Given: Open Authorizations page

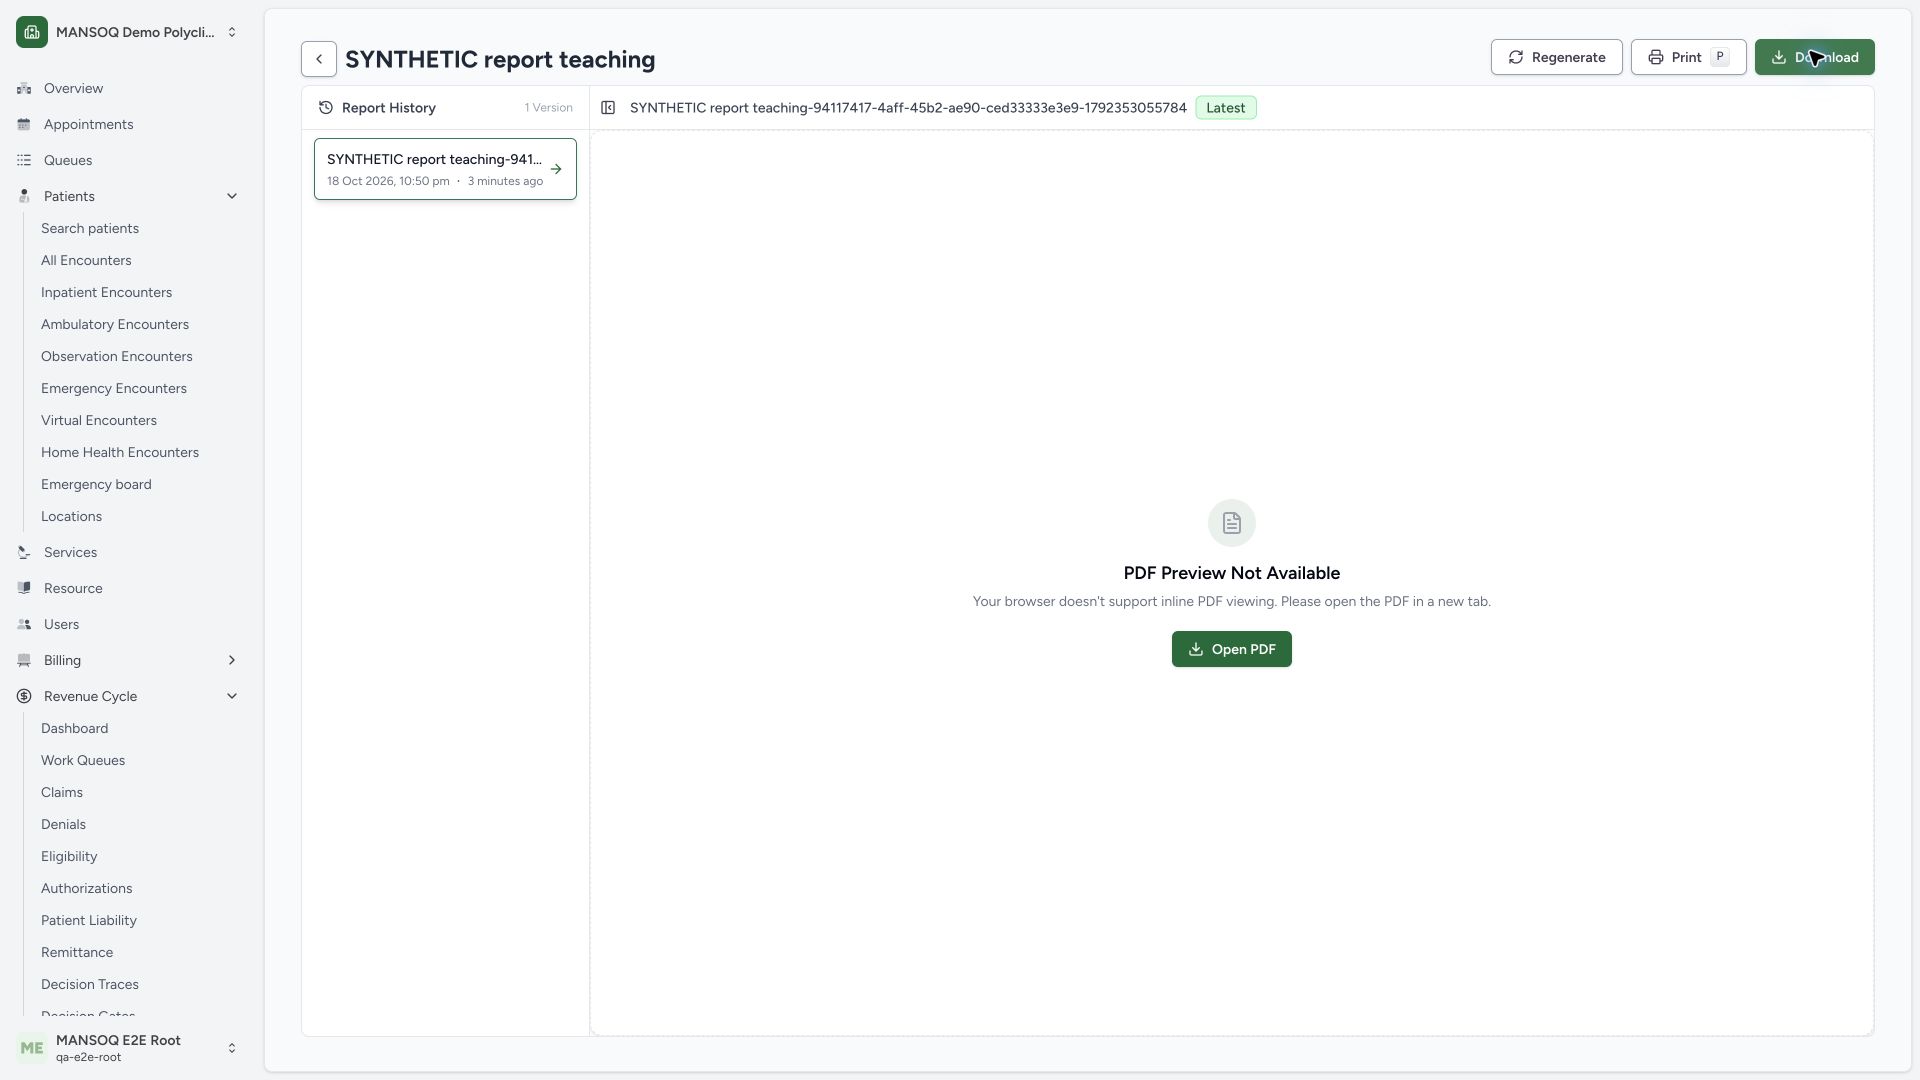Looking at the screenshot, I should click(86, 888).
